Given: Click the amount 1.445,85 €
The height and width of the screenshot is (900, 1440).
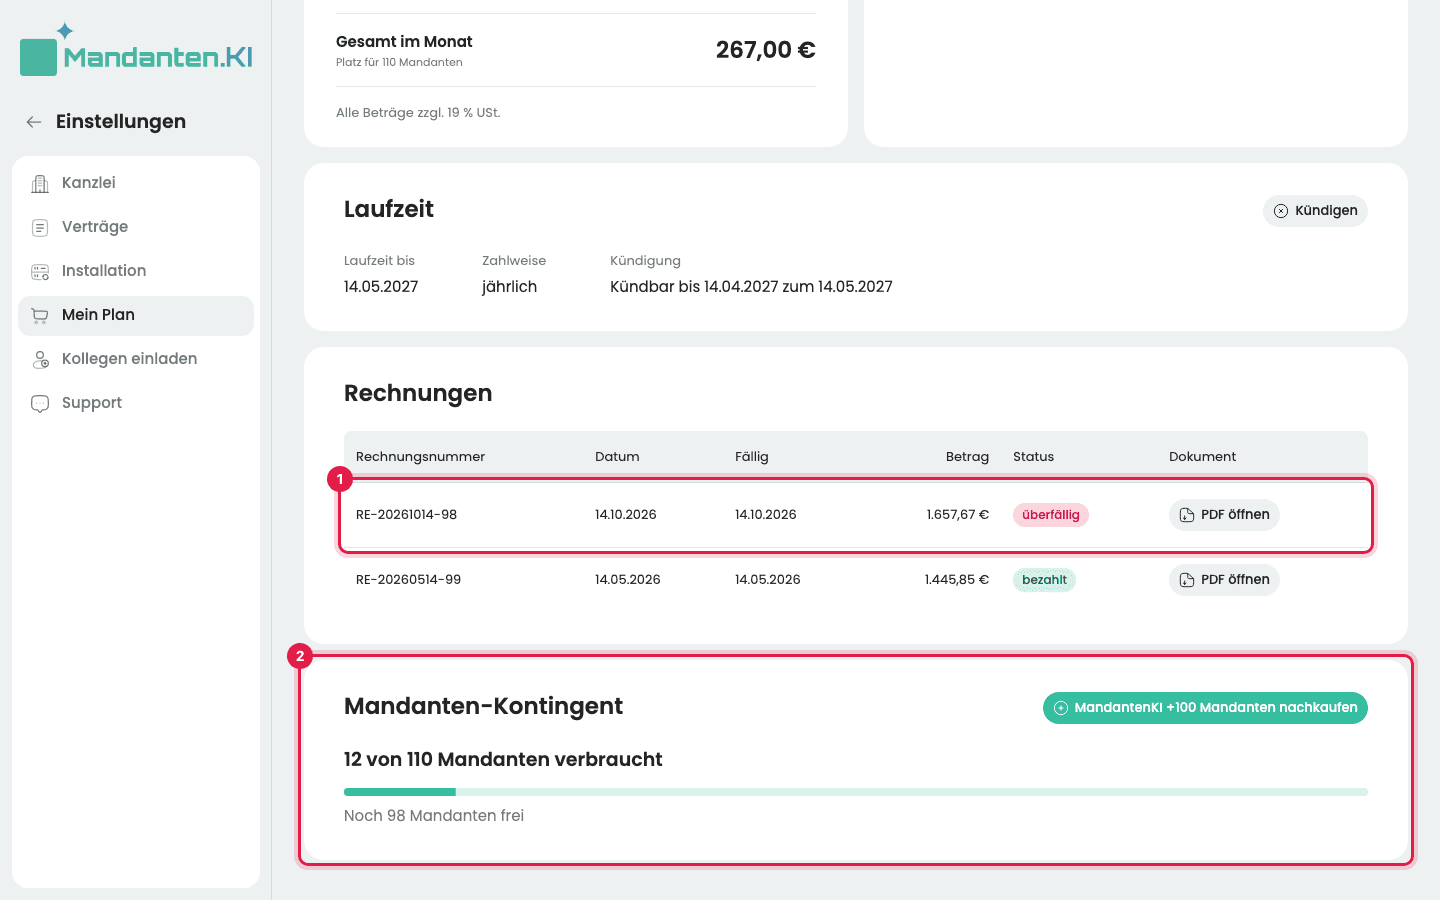Looking at the screenshot, I should [x=956, y=580].
